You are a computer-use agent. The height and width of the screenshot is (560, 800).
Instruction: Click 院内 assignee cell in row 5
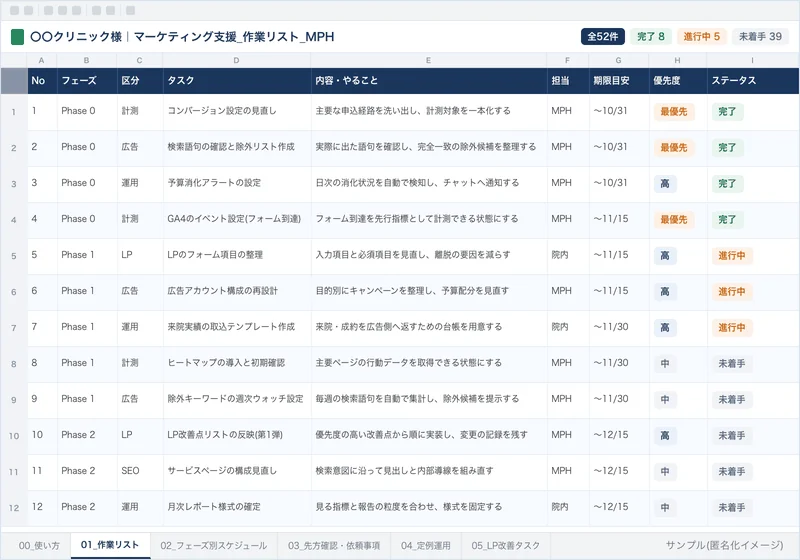pos(567,255)
